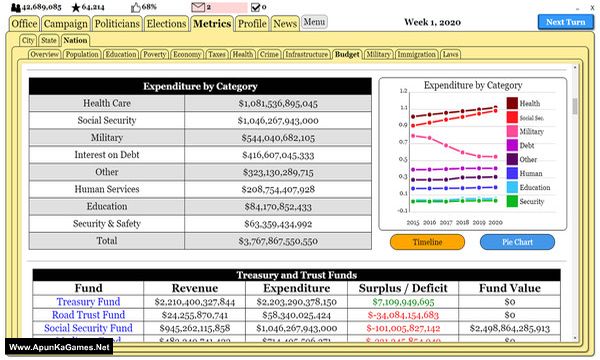Close the window with X
The image size is (600, 360).
592,8
